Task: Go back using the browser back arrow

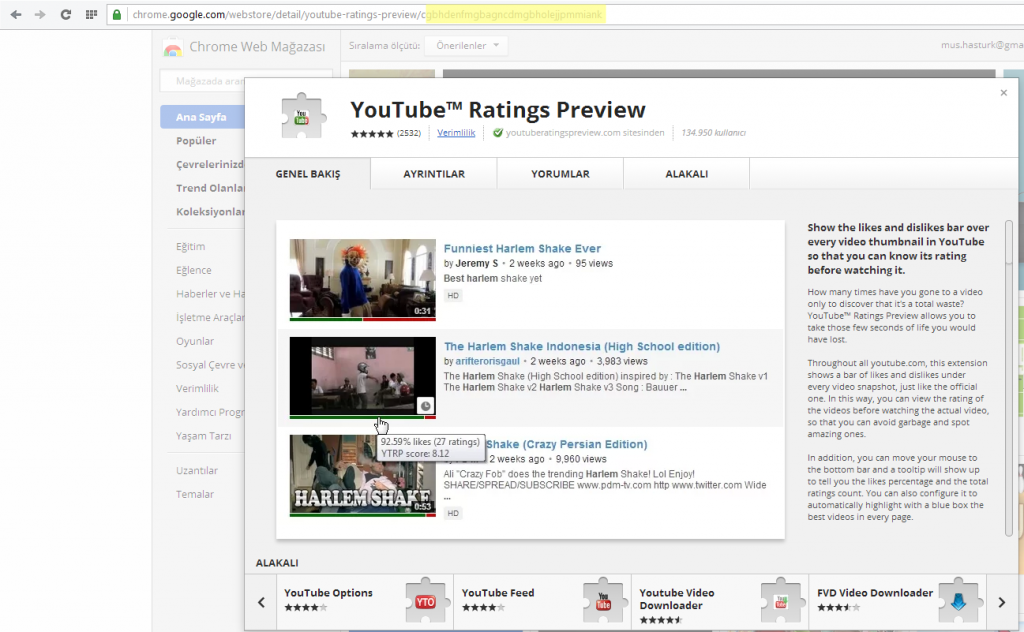Action: click(16, 14)
